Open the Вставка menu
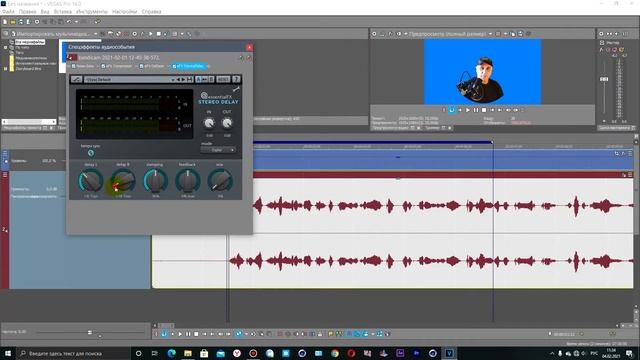The height and width of the screenshot is (360, 640). tap(62, 11)
